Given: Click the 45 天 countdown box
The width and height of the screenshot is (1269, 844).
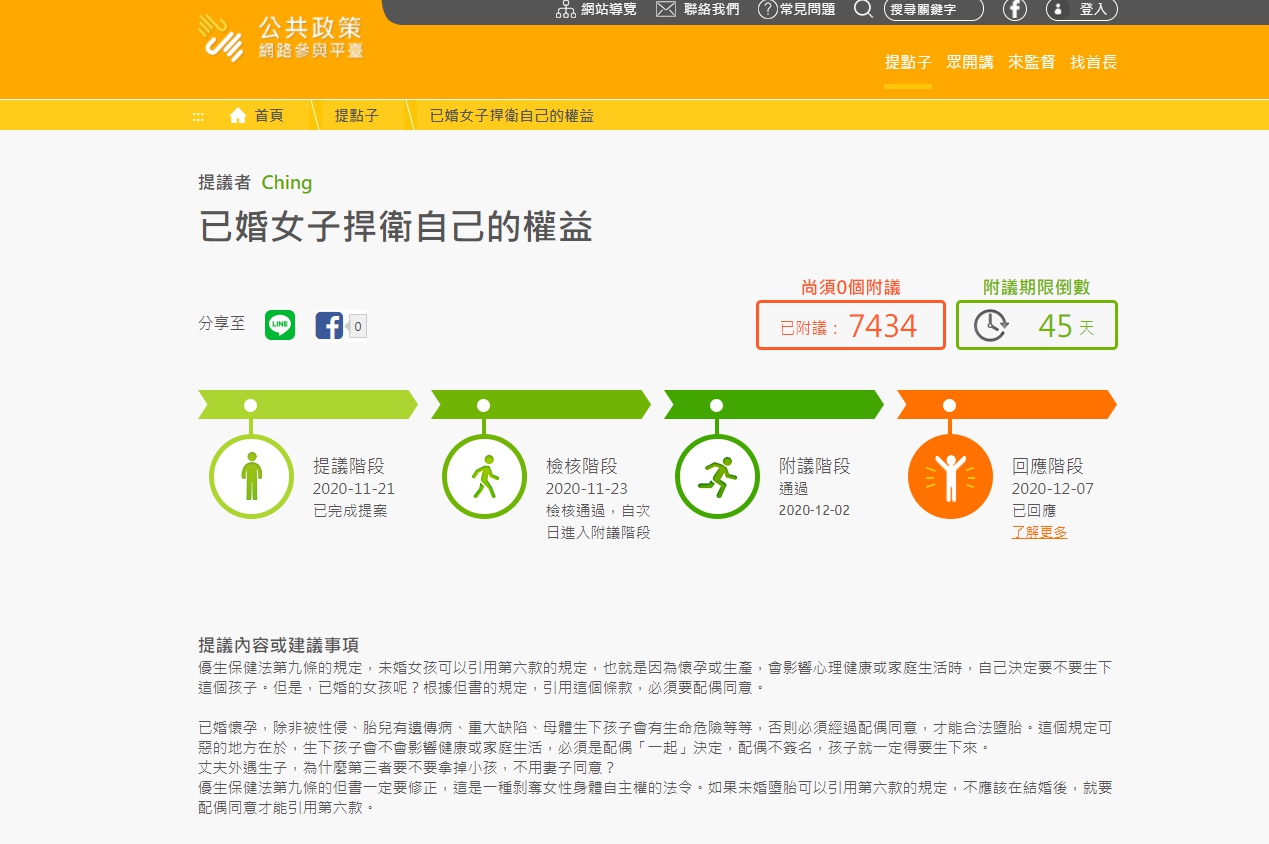Looking at the screenshot, I should 1037,325.
